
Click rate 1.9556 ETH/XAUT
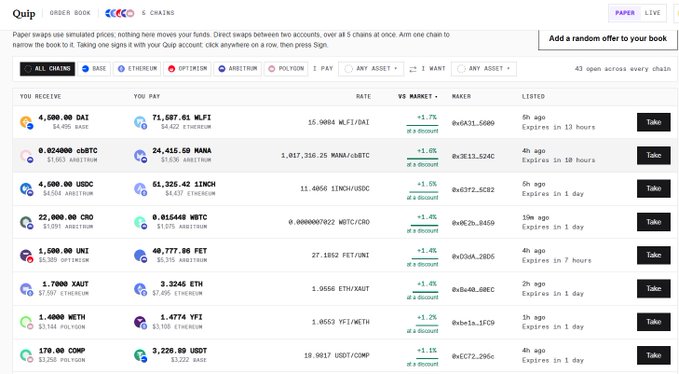pyautogui.click(x=340, y=289)
